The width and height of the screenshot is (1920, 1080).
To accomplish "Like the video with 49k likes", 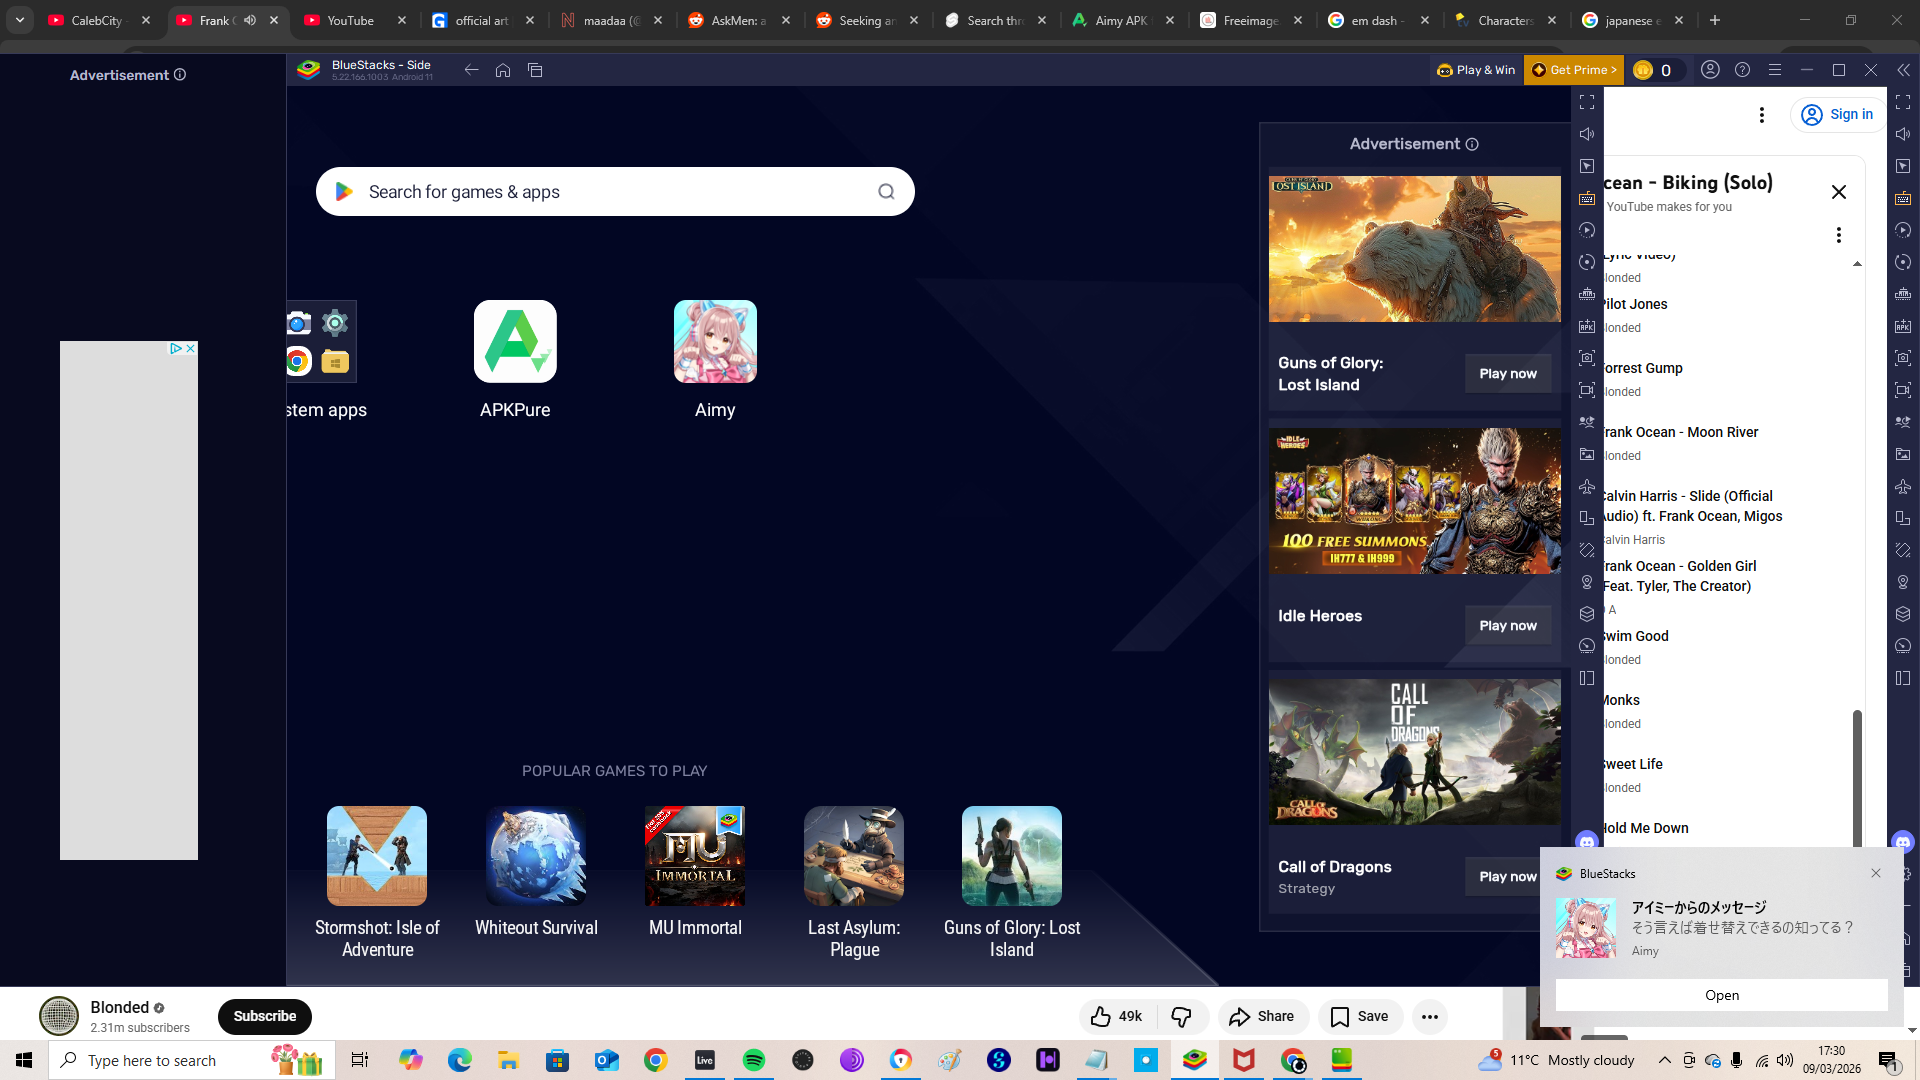I will [x=1116, y=1017].
